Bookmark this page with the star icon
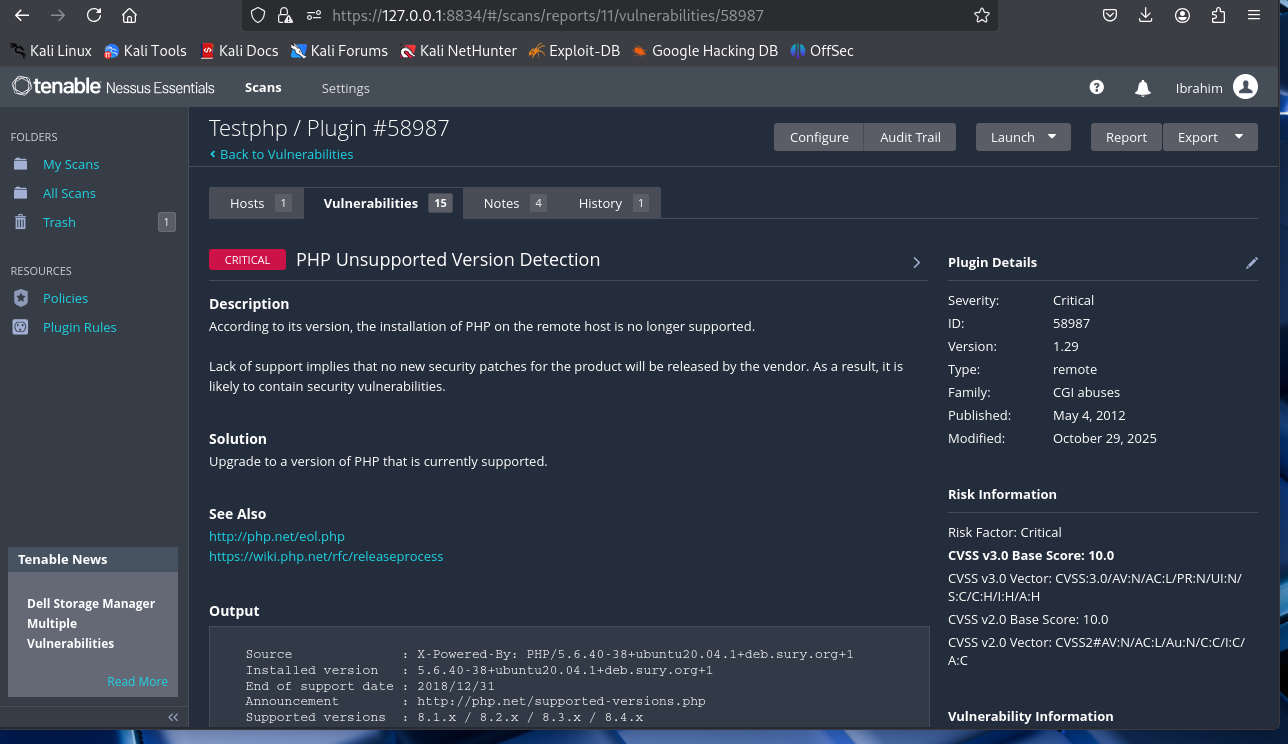The height and width of the screenshot is (744, 1288). [x=982, y=15]
